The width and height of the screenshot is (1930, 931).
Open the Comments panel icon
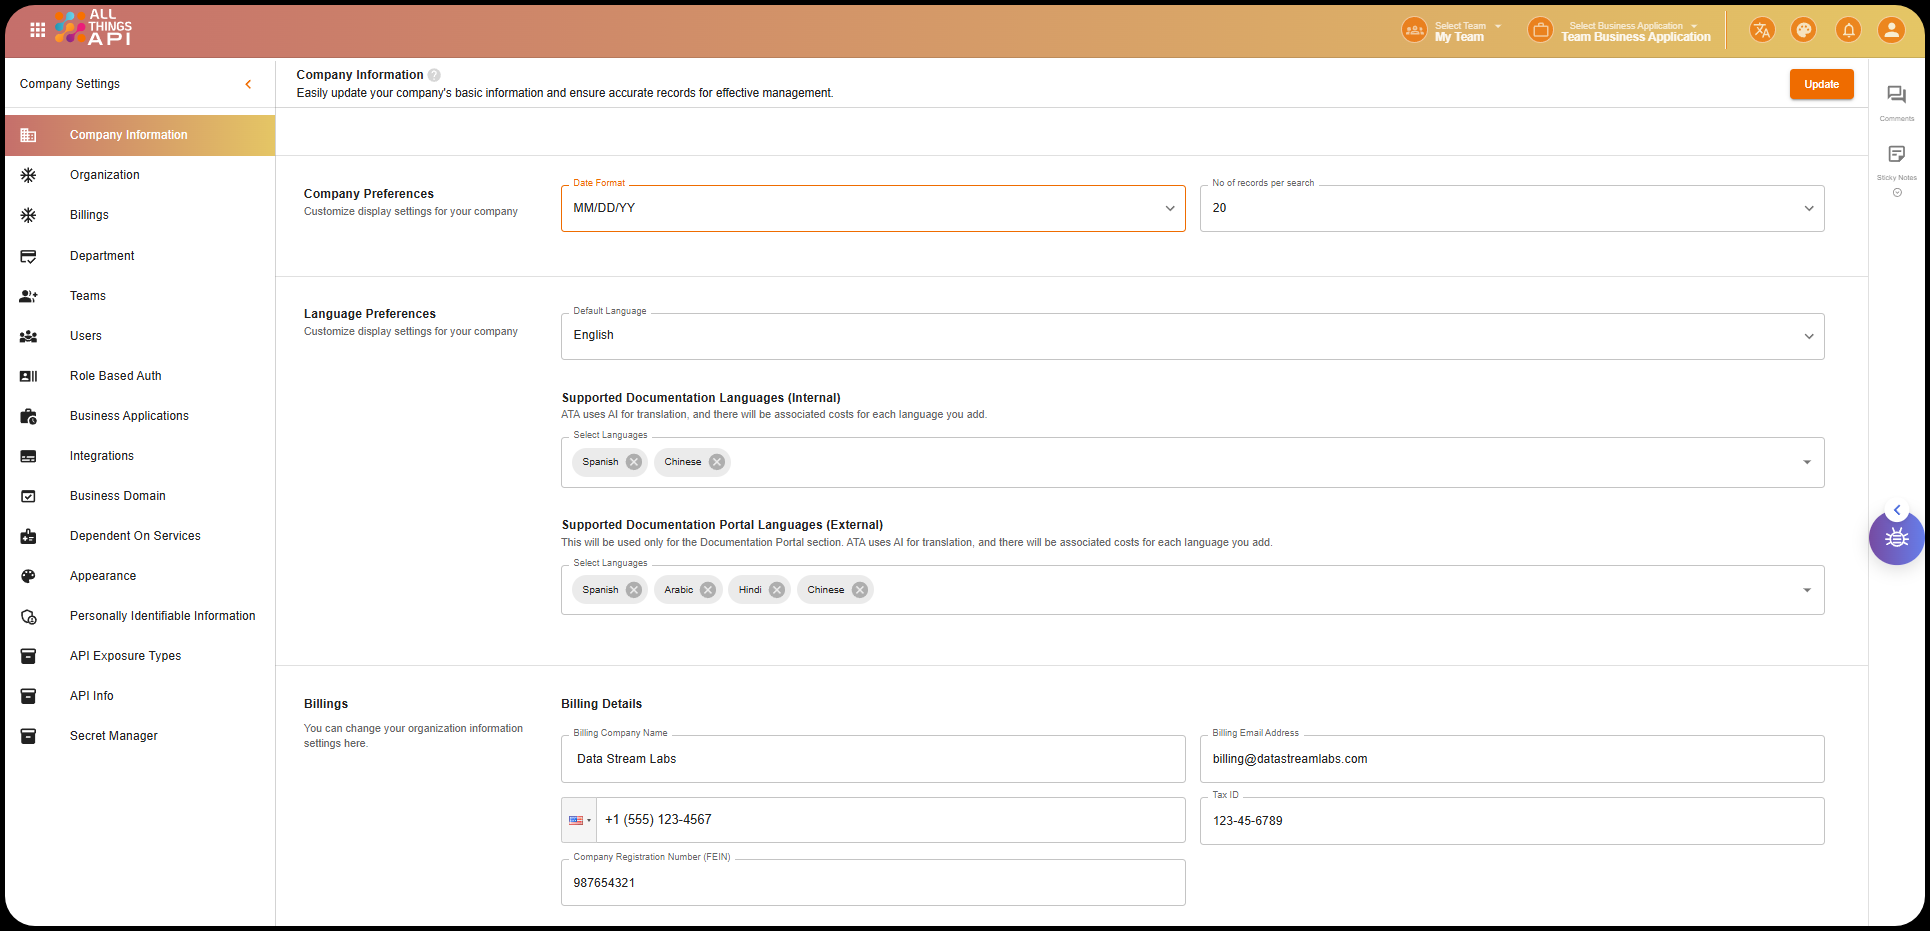pyautogui.click(x=1896, y=95)
